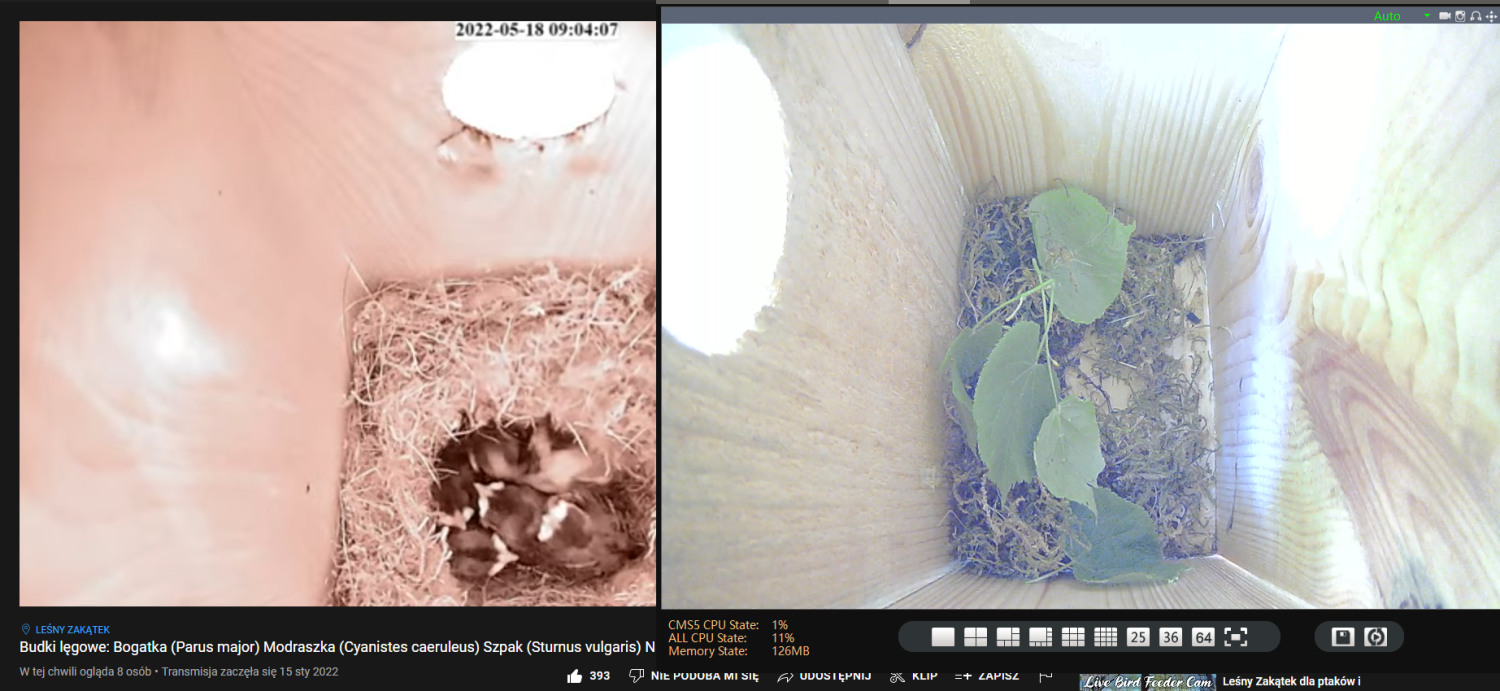The width and height of the screenshot is (1500, 691).
Task: Select the 25-camera layout
Action: click(x=1138, y=637)
